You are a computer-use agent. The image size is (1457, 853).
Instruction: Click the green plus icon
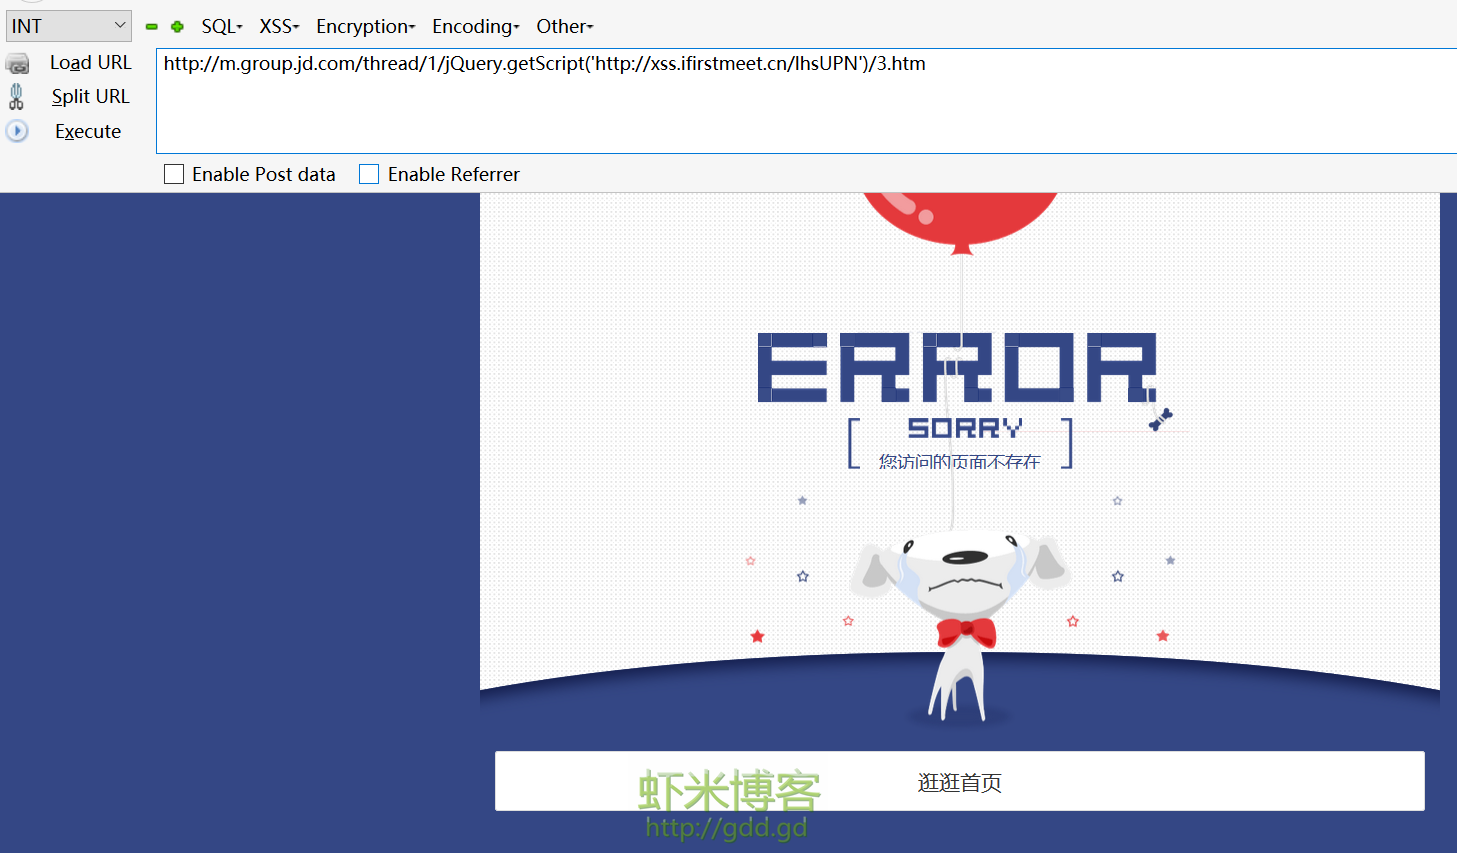177,27
